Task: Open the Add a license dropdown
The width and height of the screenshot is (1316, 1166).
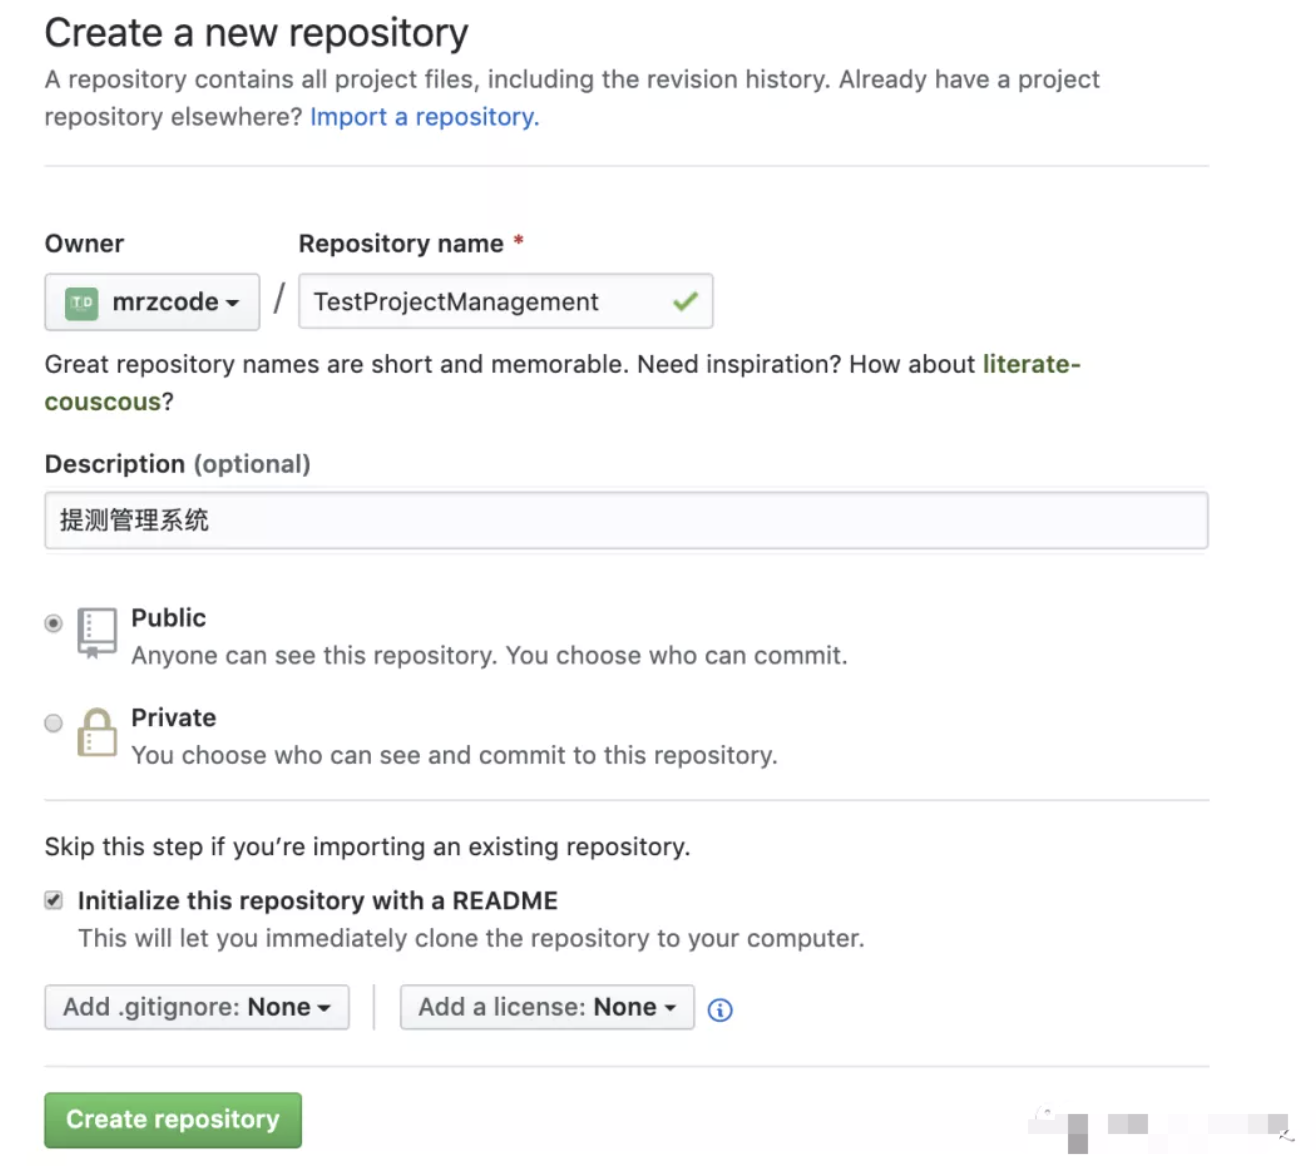Action: [547, 1007]
